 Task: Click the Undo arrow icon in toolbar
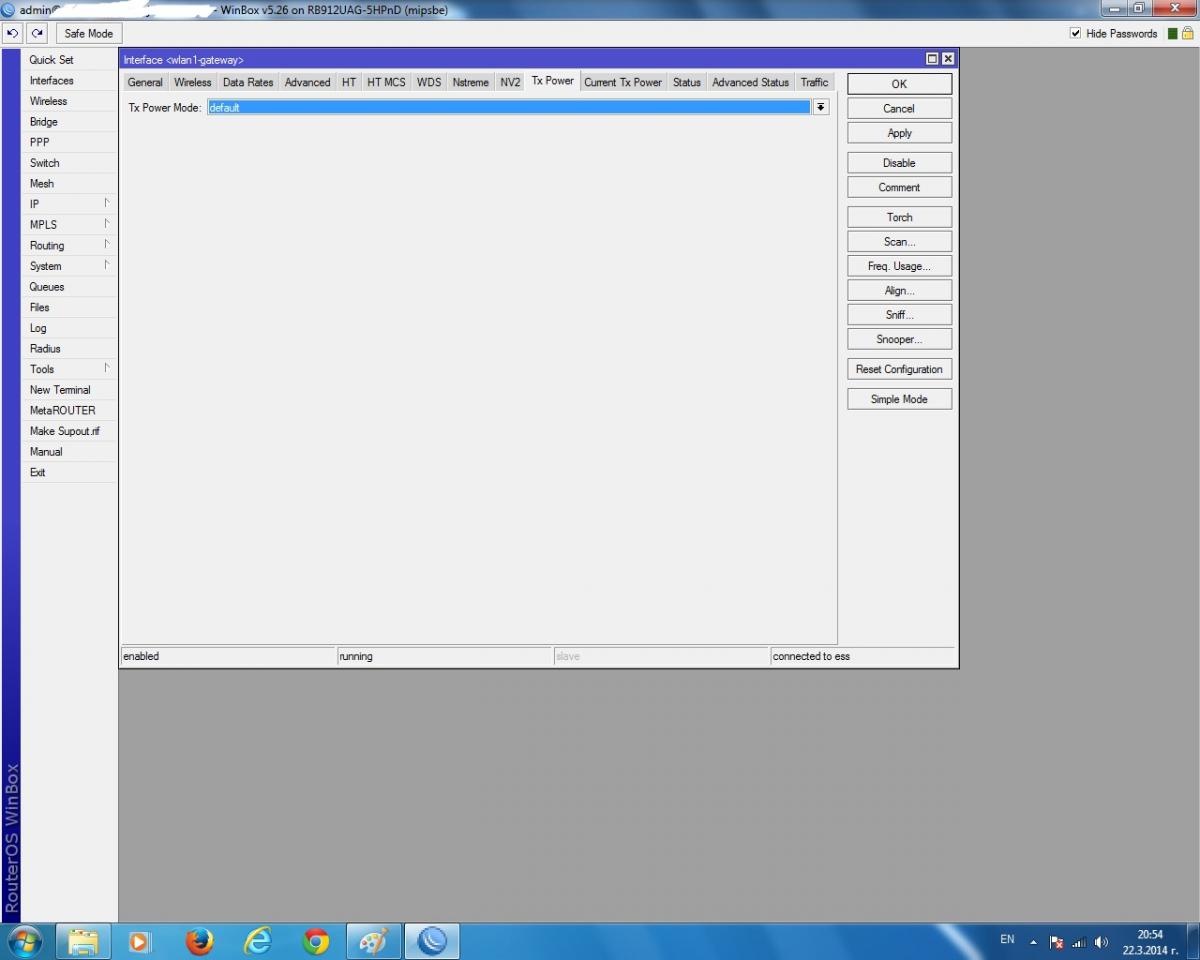(13, 34)
